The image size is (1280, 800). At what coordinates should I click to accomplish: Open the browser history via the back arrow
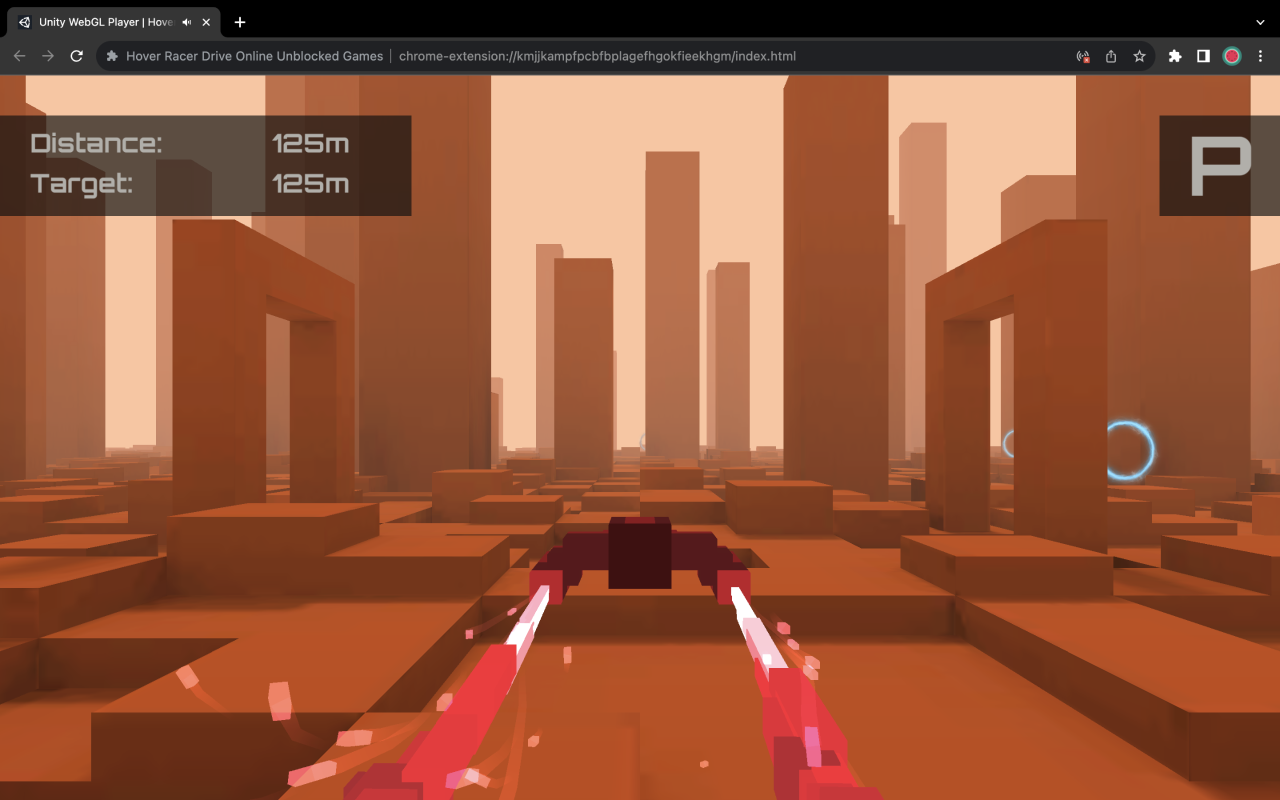click(19, 56)
